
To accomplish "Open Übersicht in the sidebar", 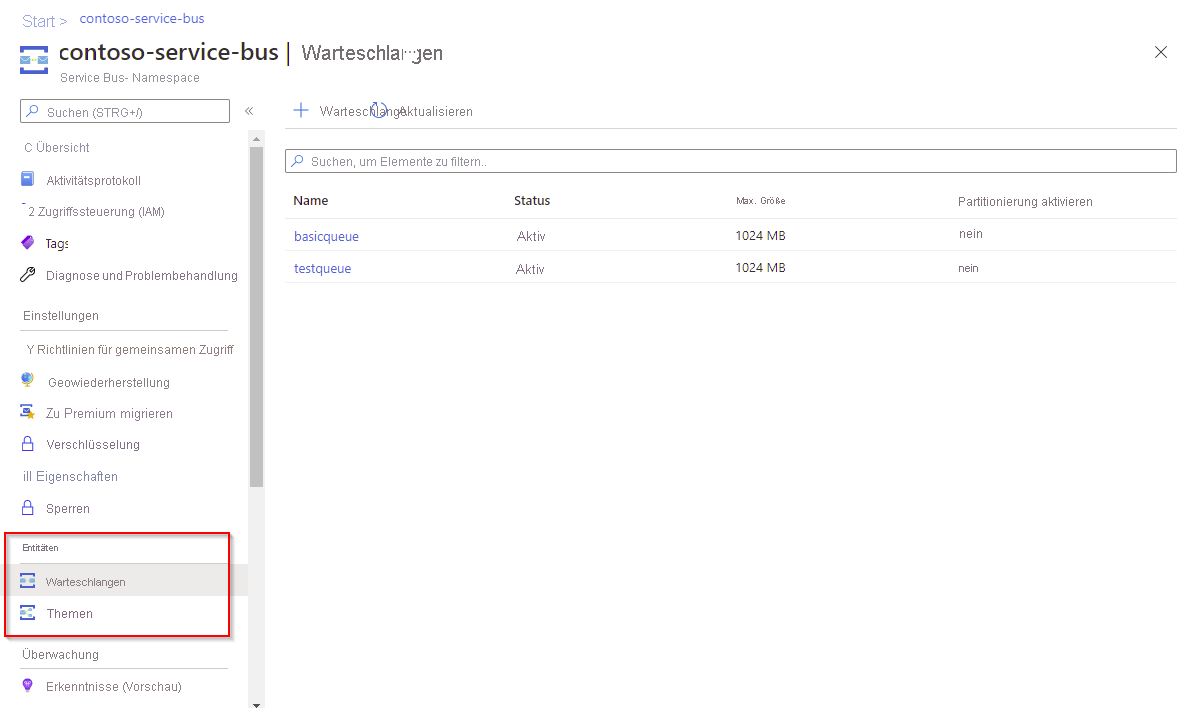I will click(56, 147).
